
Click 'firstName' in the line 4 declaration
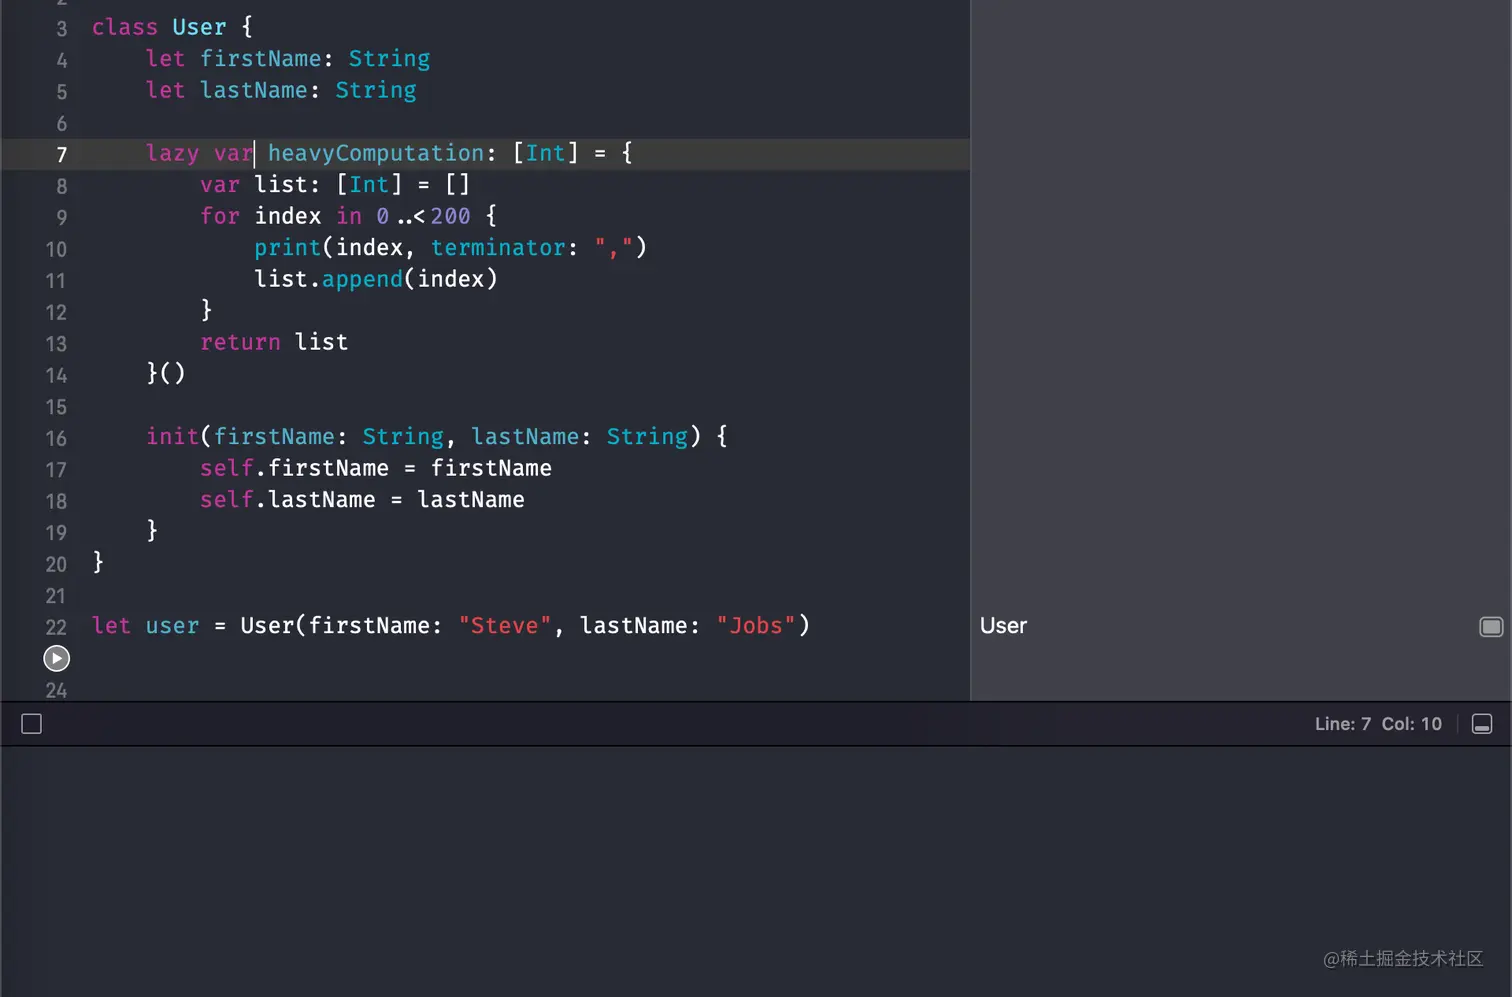point(260,59)
